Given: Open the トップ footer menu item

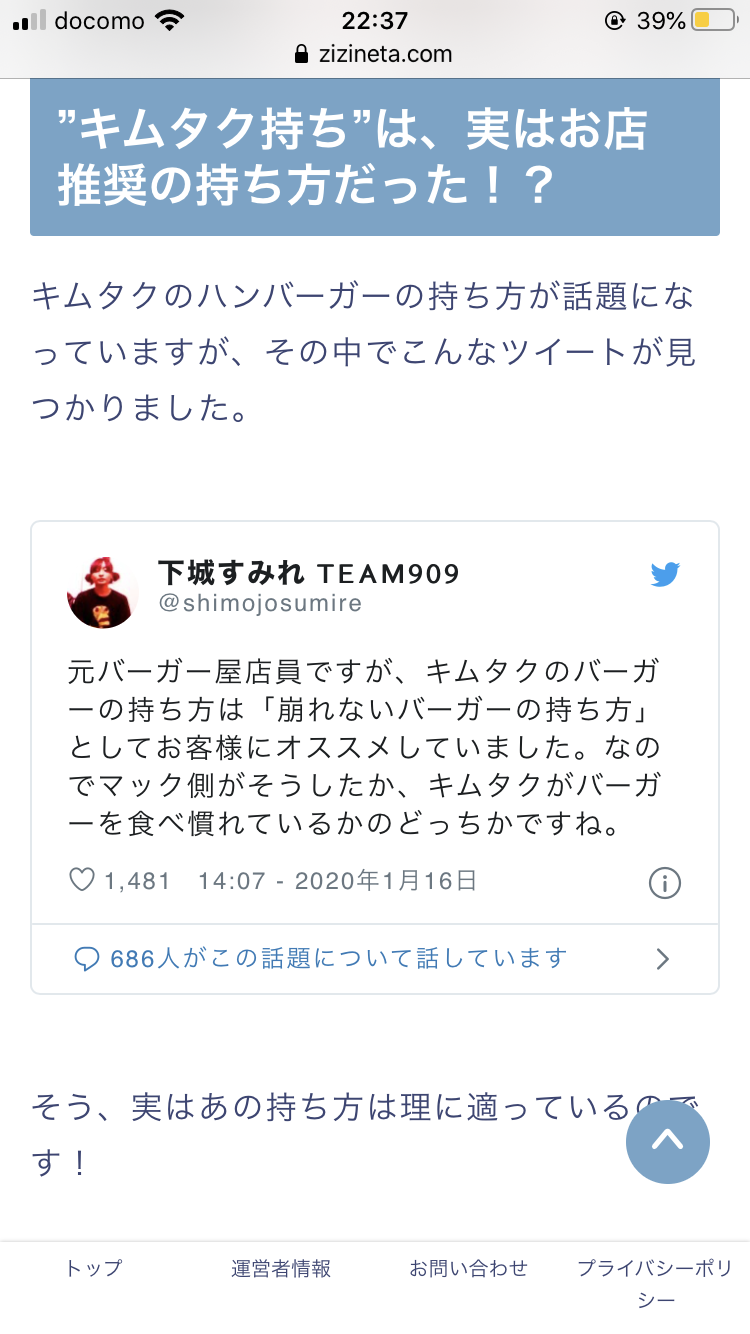Looking at the screenshot, I should pyautogui.click(x=94, y=1268).
